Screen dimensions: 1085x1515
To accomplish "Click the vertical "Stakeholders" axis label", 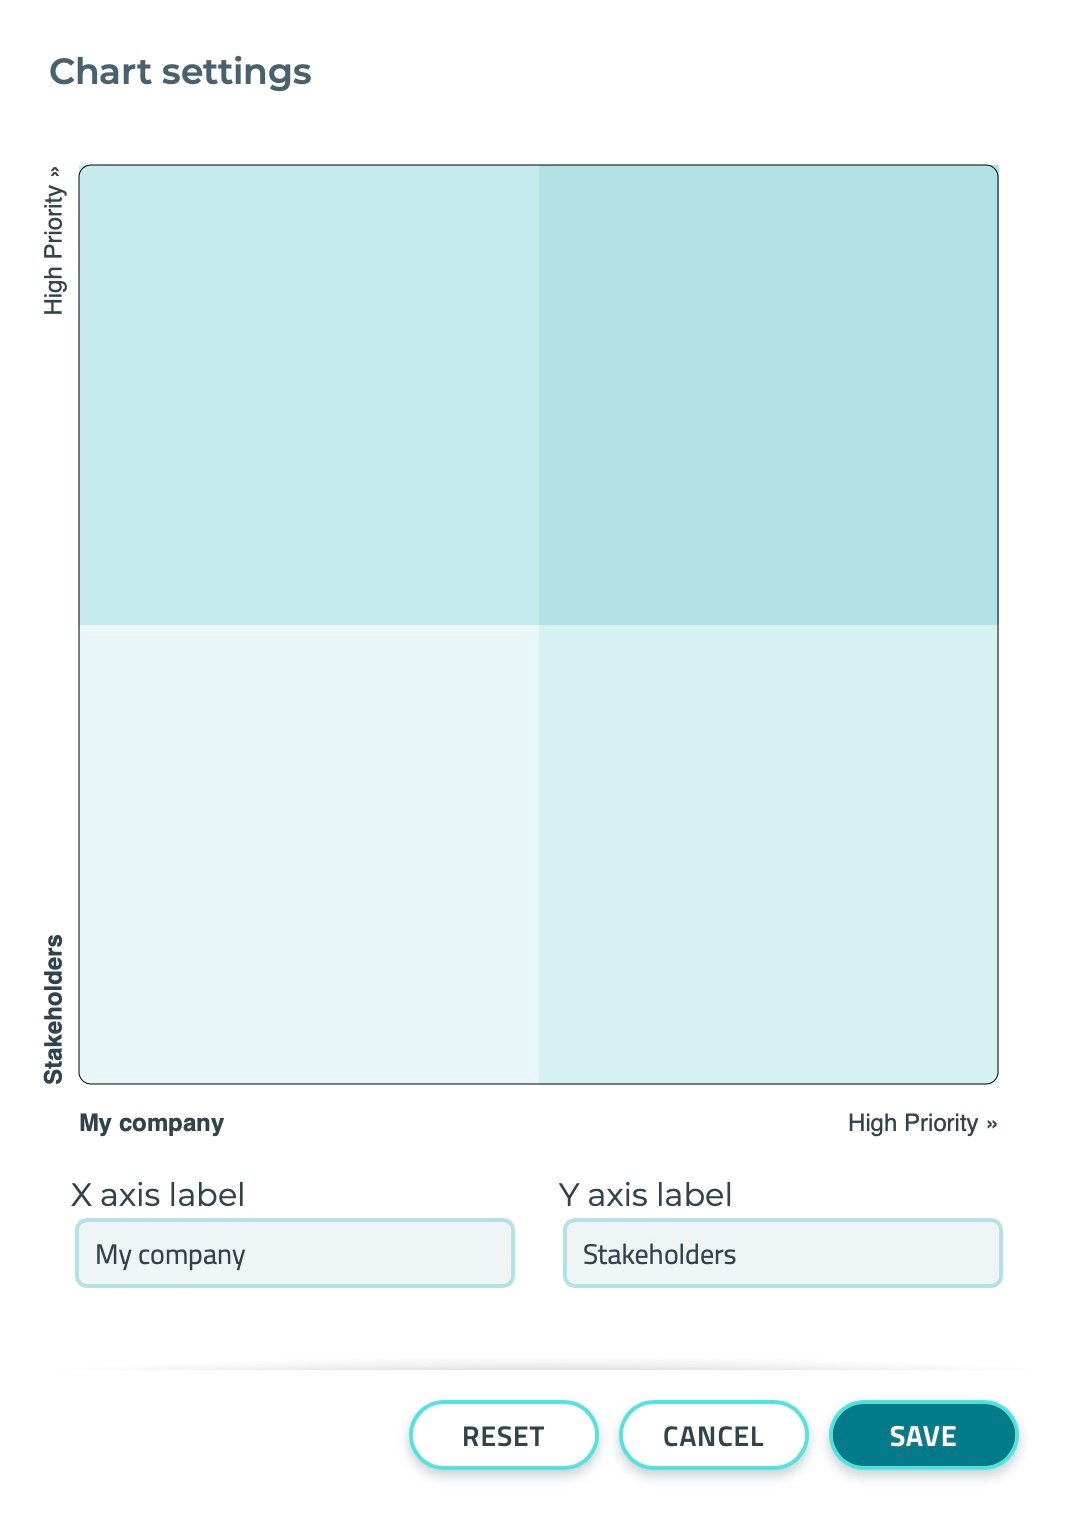I will [x=55, y=1010].
